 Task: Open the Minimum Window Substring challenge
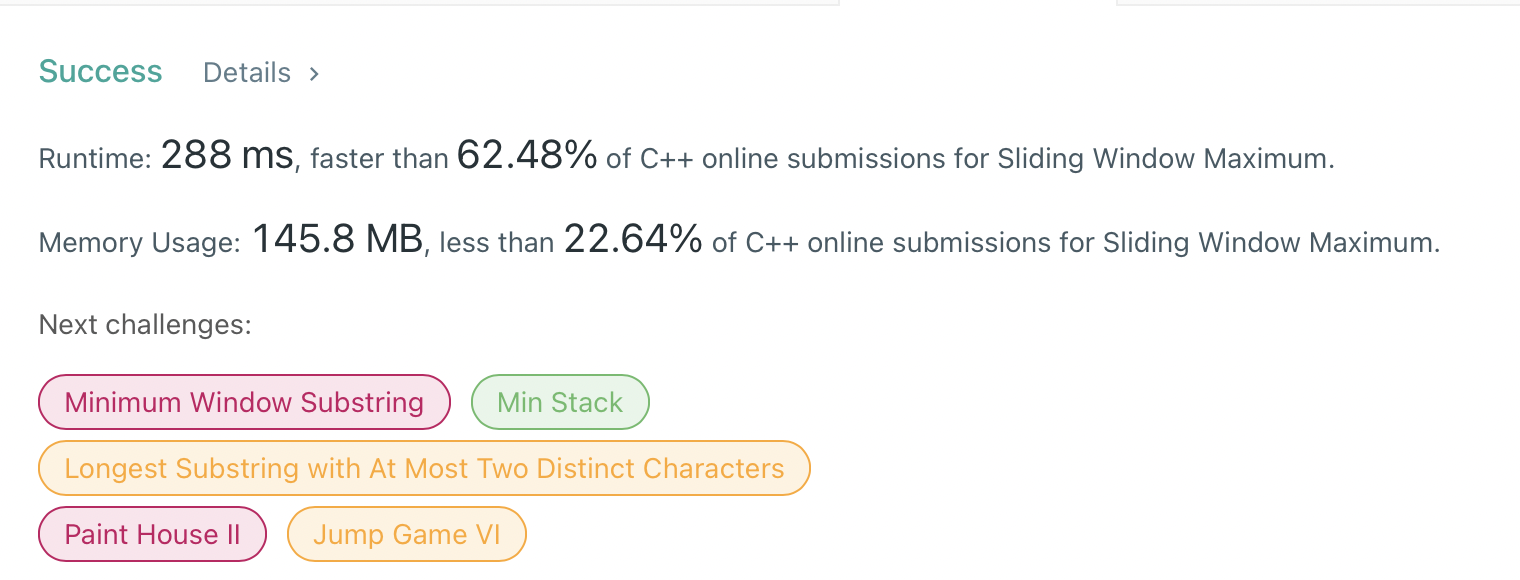243,402
